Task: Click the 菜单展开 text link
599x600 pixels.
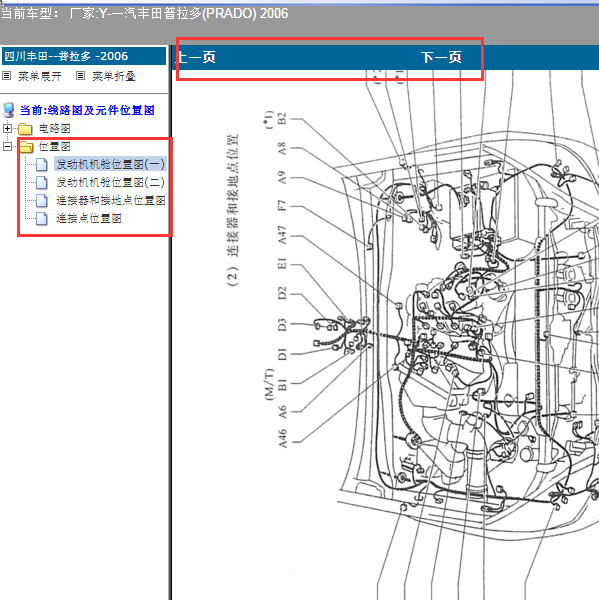Action: click(40, 76)
